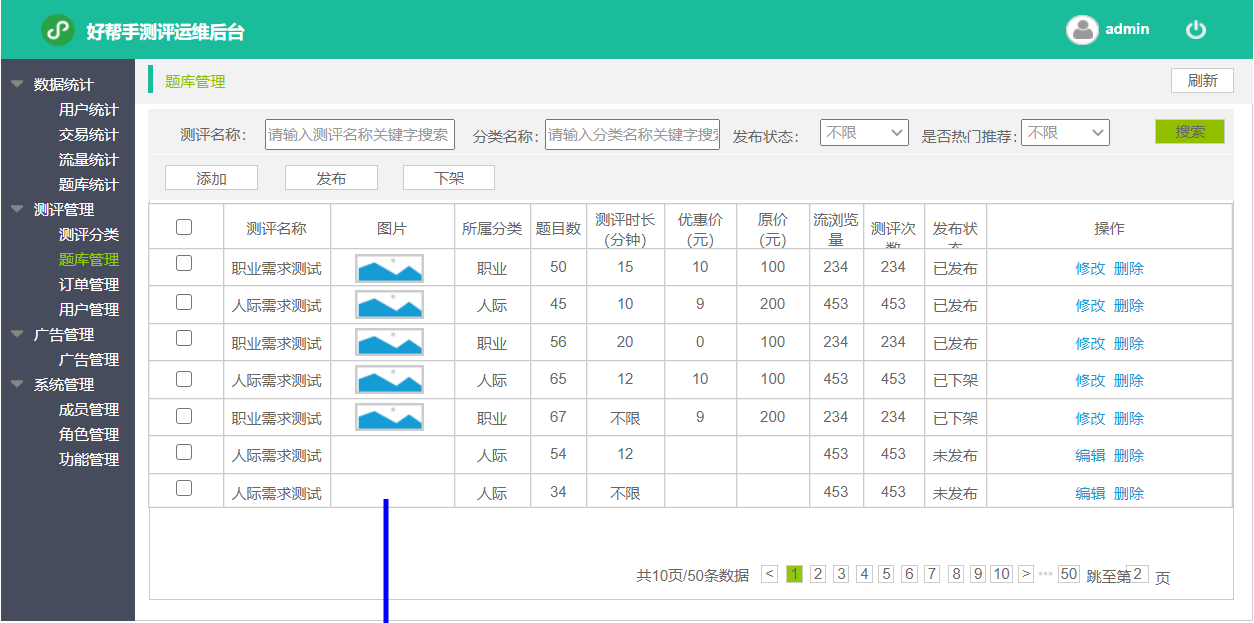1254x623 pixels.
Task: Go to page 5 in the pagination
Action: [886, 574]
